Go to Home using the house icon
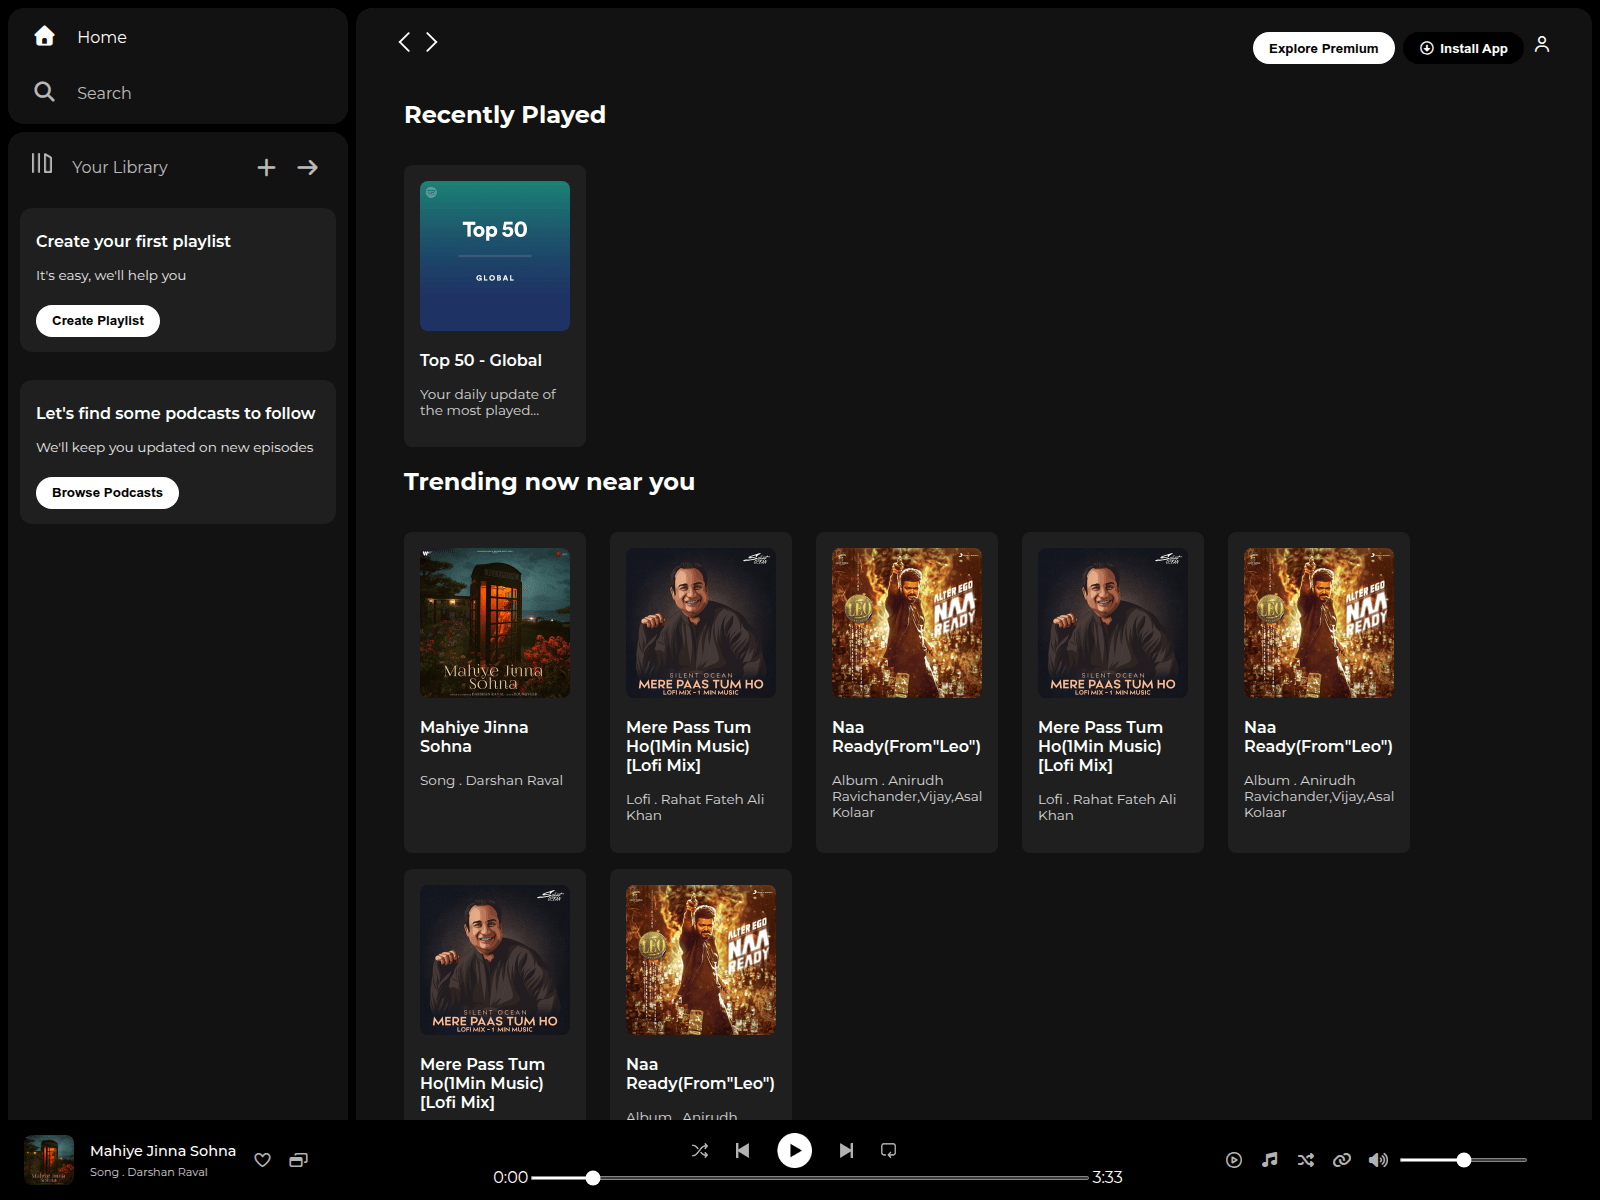This screenshot has width=1600, height=1200. click(44, 36)
